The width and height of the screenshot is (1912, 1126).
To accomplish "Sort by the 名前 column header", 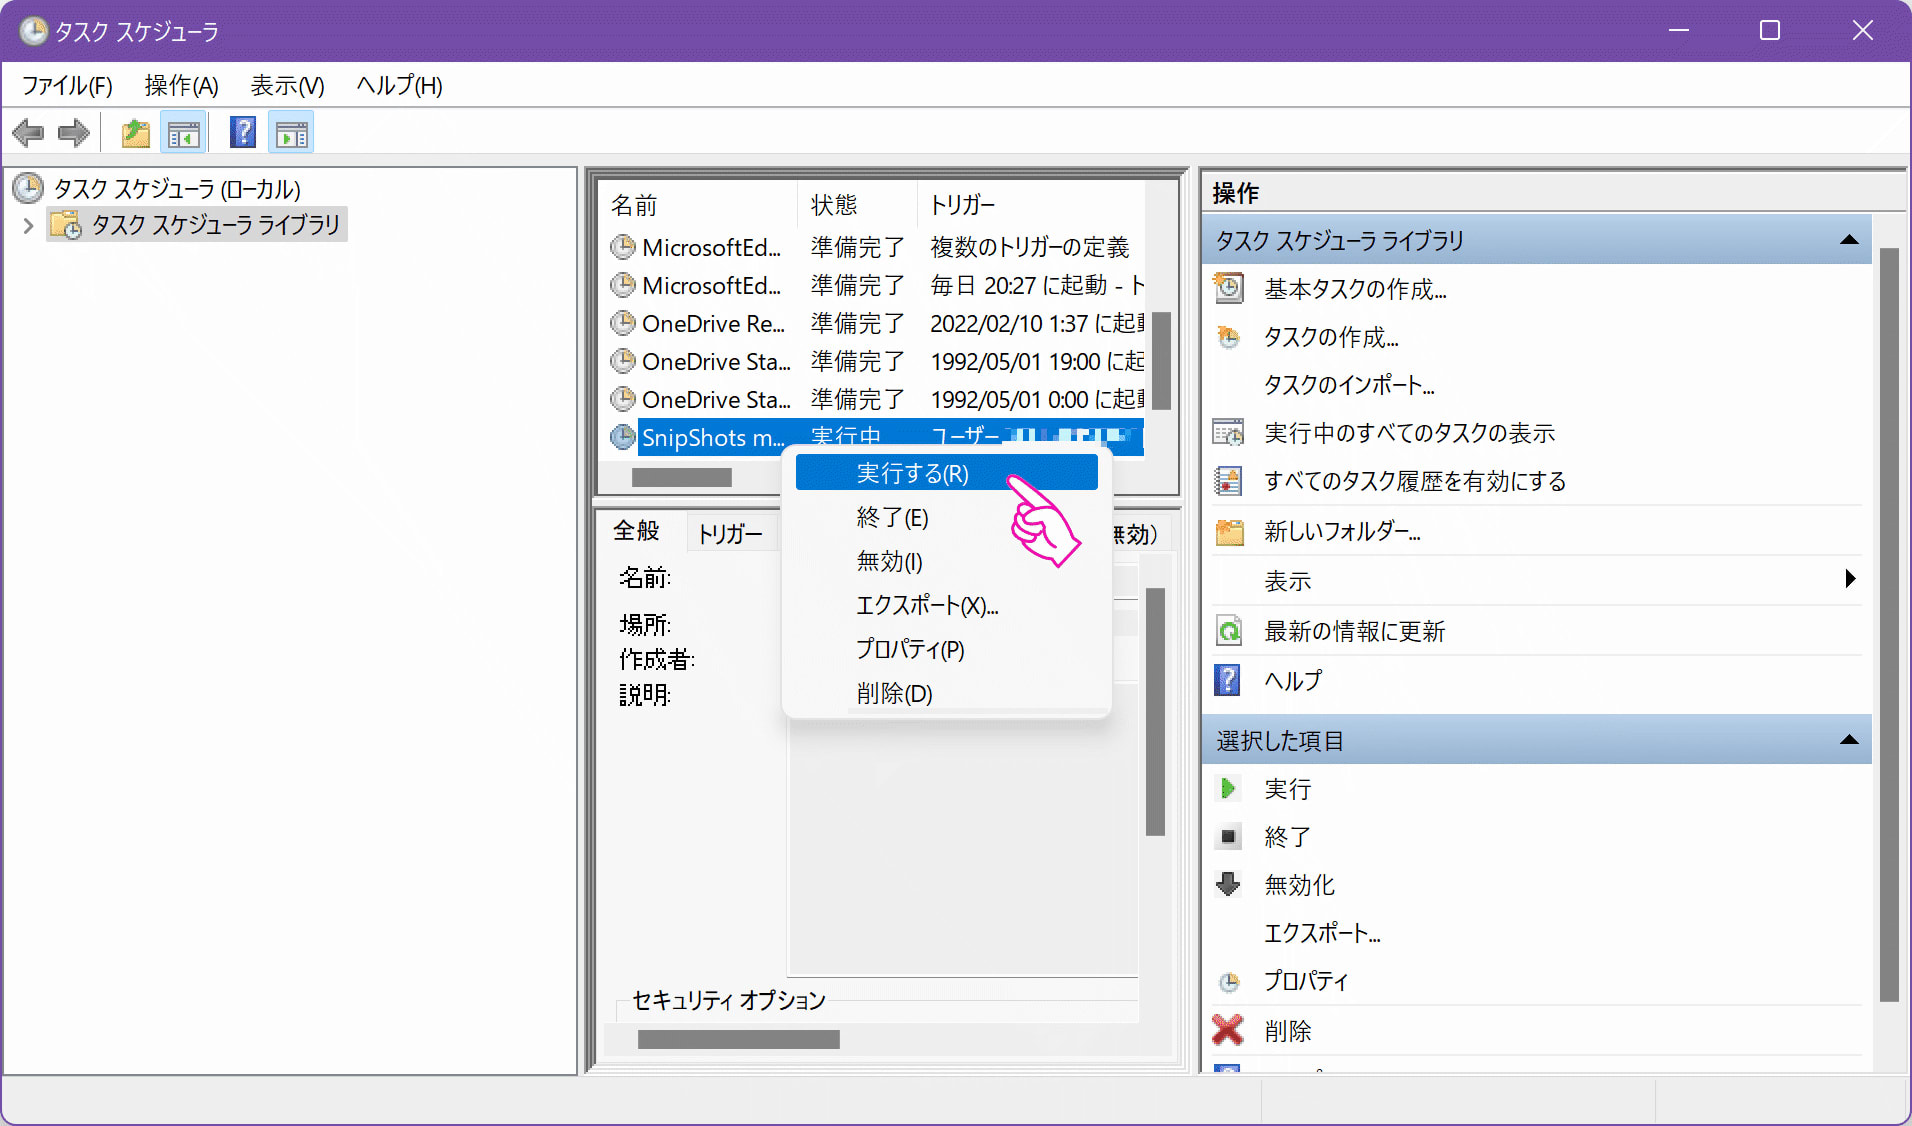I will pyautogui.click(x=697, y=205).
